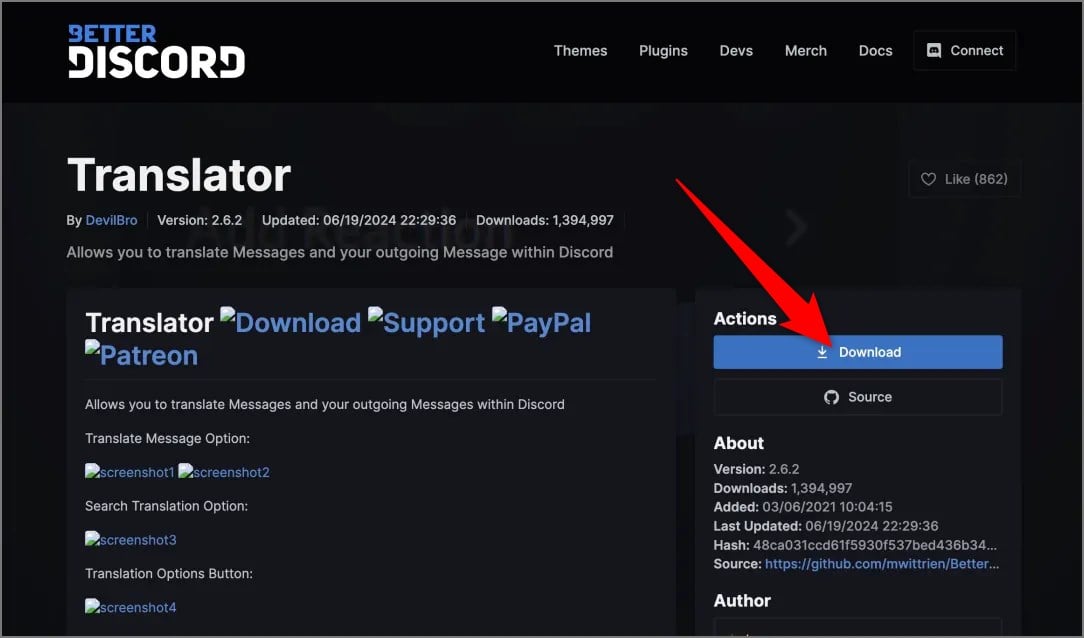The height and width of the screenshot is (638, 1084).
Task: View the screenshot4 image link
Action: [x=131, y=608]
